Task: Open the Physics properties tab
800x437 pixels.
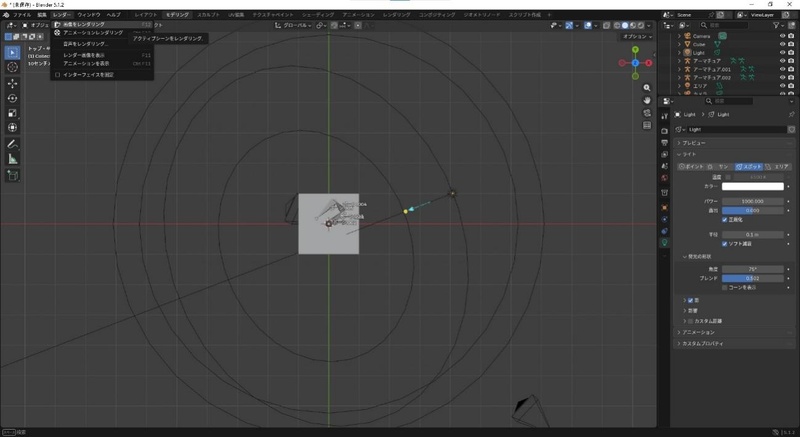Action: [664, 219]
